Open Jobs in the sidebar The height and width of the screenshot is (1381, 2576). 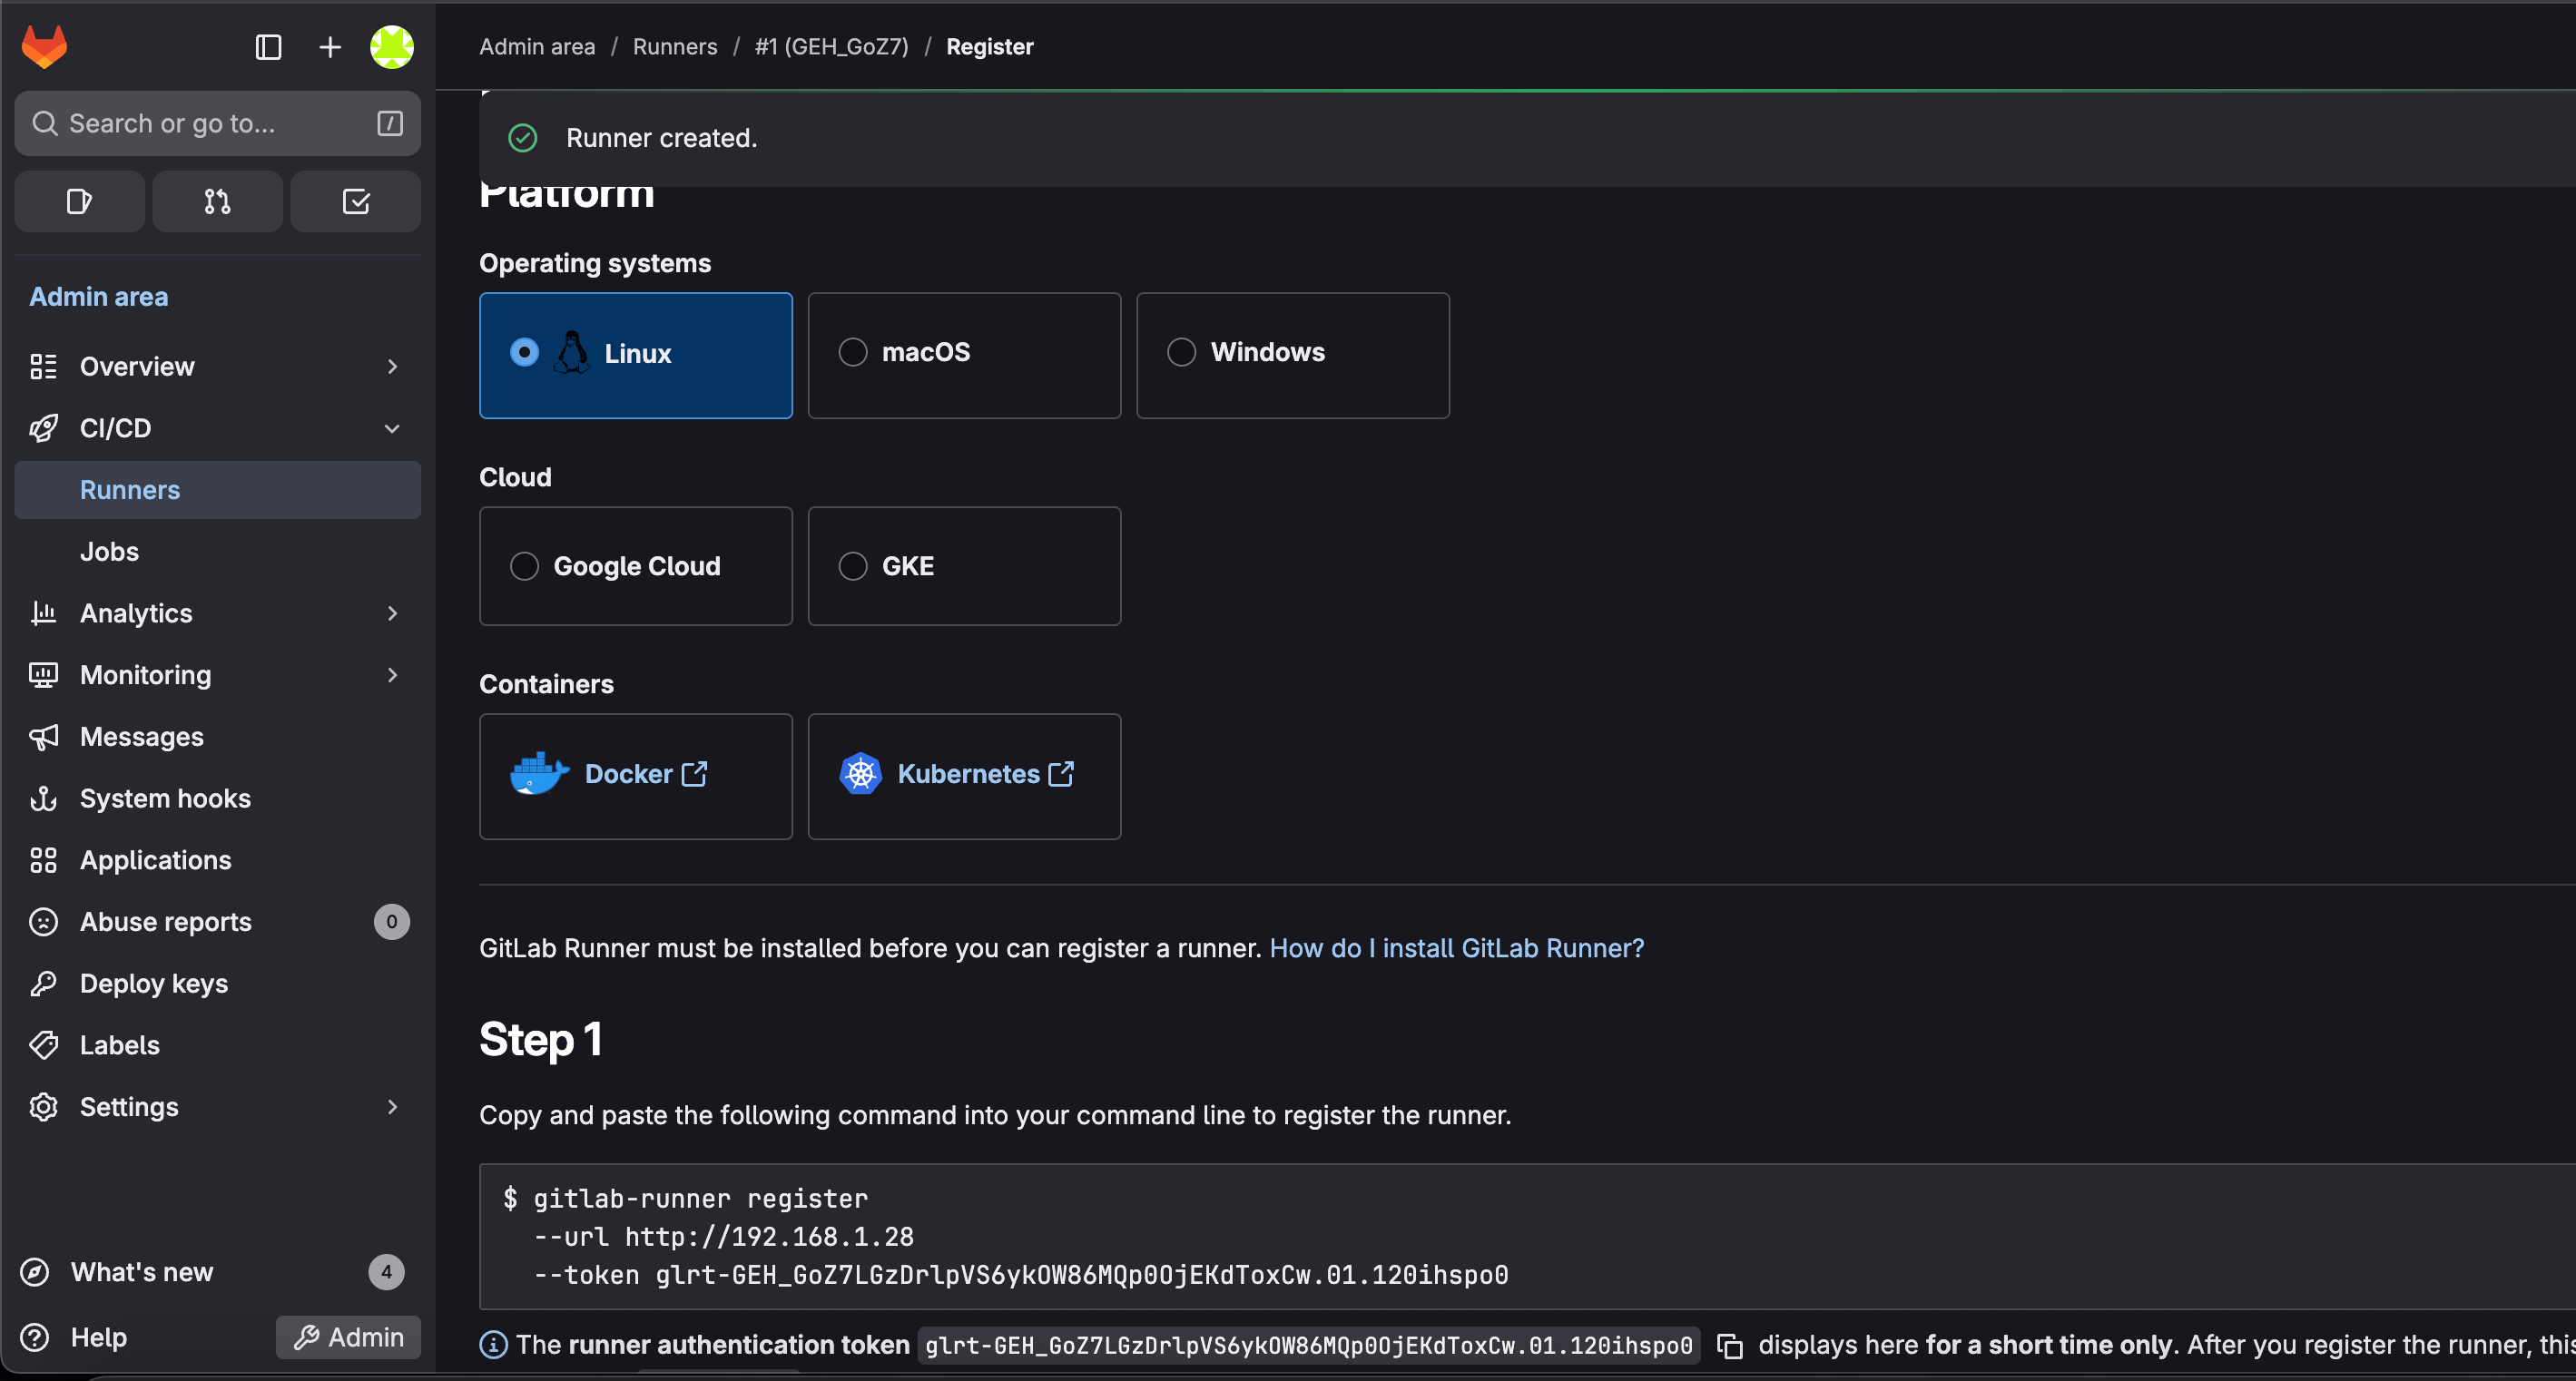point(109,551)
